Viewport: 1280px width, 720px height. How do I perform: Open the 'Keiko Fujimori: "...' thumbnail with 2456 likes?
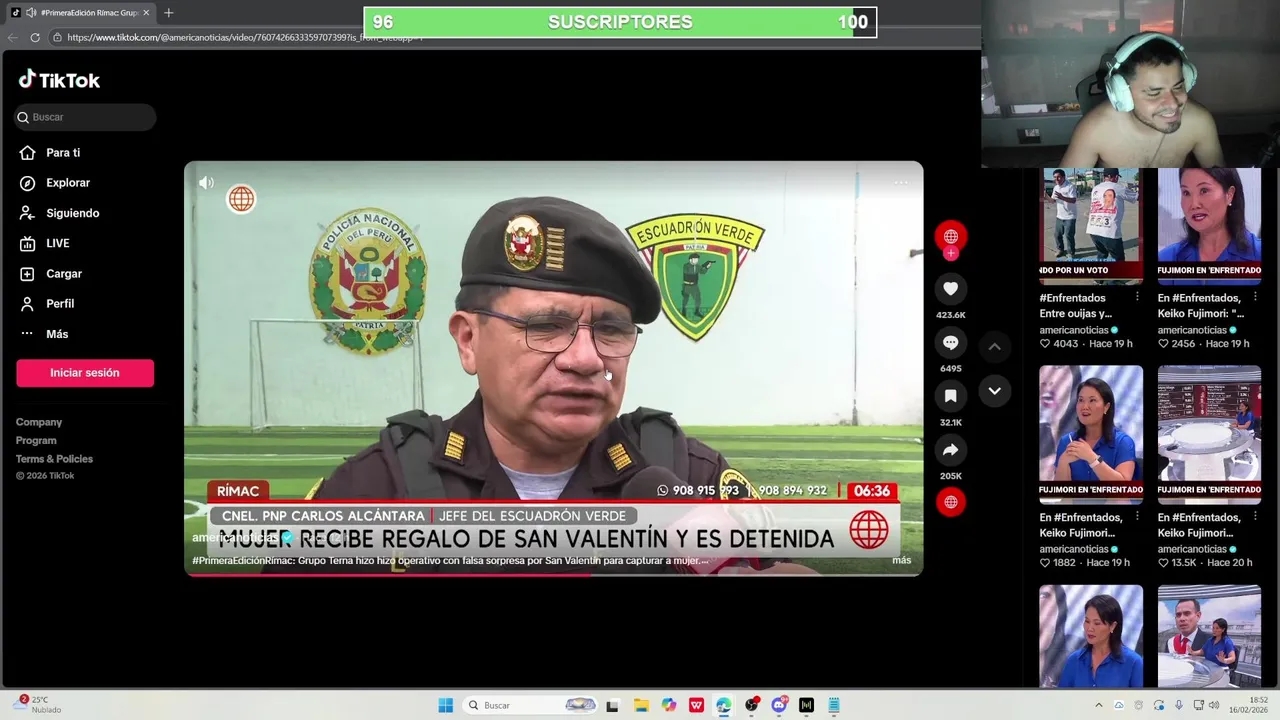[1209, 226]
